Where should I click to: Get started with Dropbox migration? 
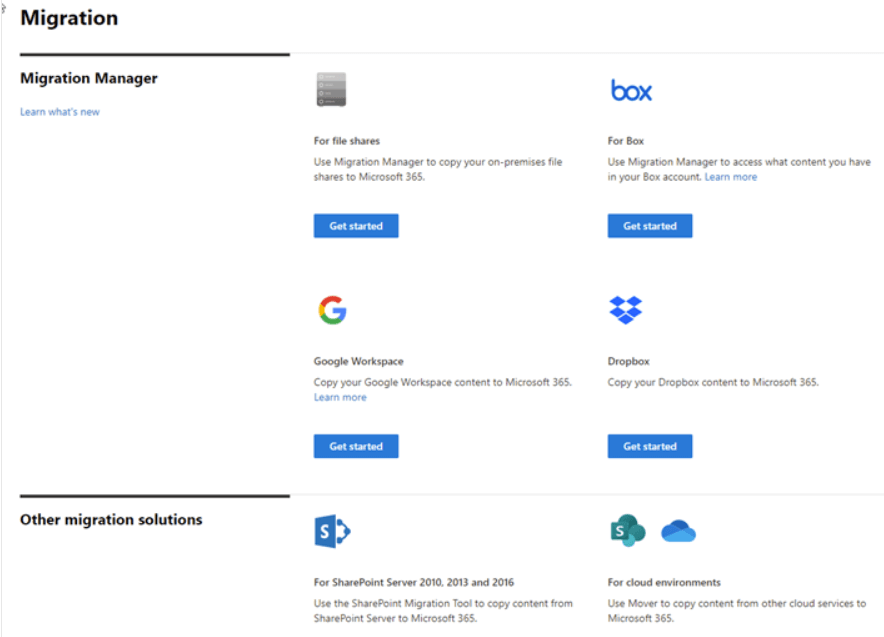[649, 446]
